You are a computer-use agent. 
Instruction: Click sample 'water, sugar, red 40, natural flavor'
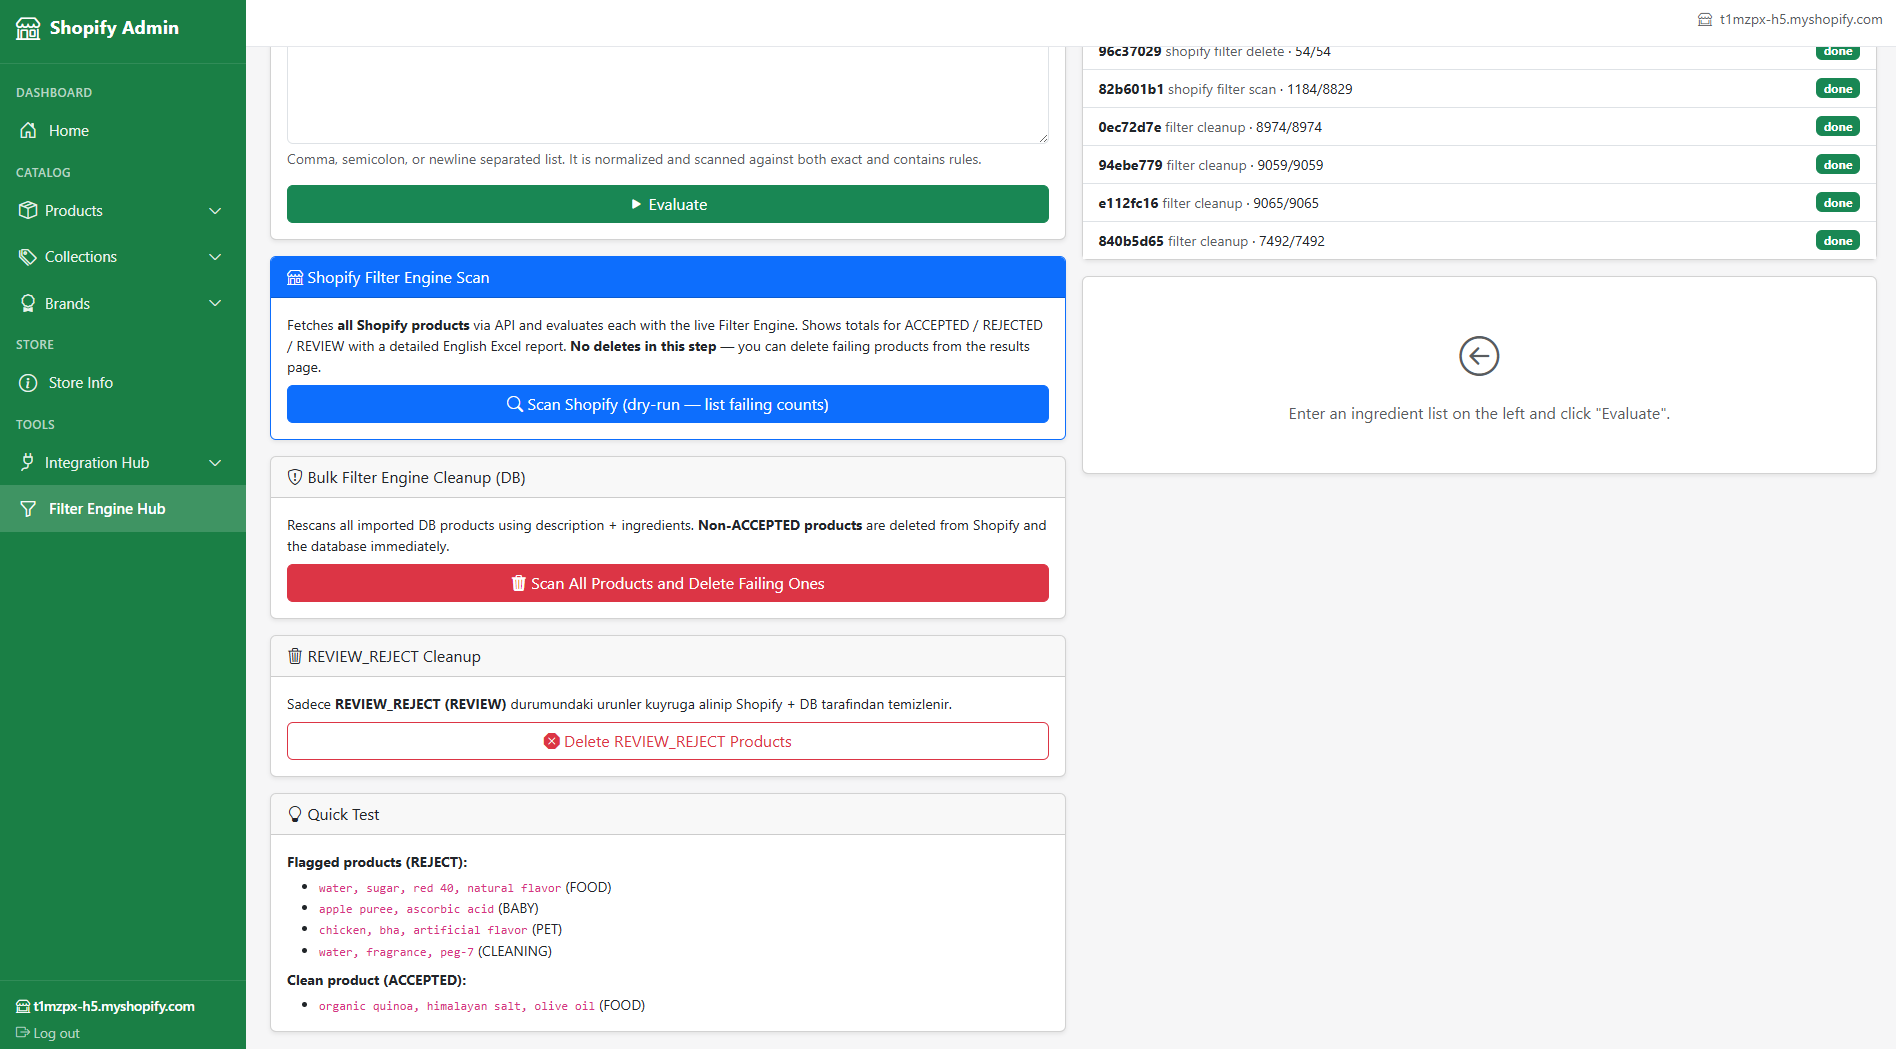440,888
